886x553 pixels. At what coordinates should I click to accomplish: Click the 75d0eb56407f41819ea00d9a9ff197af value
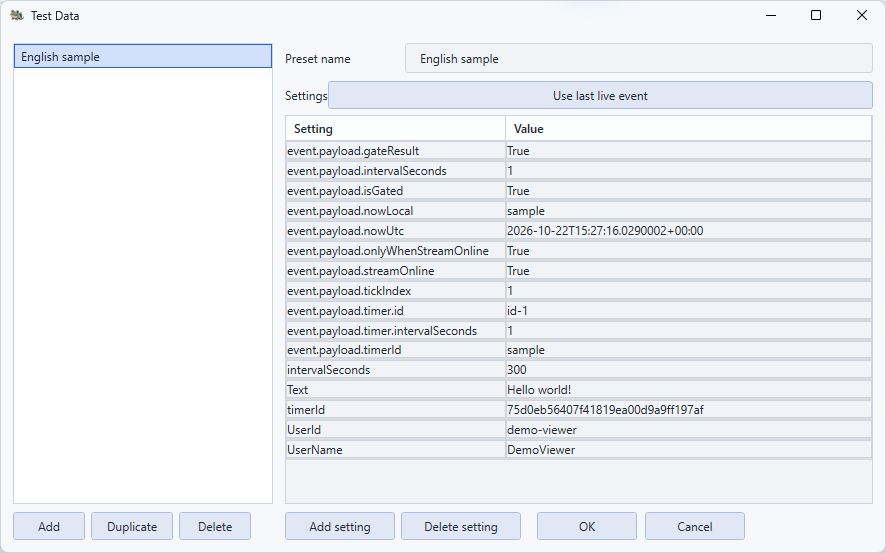(x=688, y=410)
